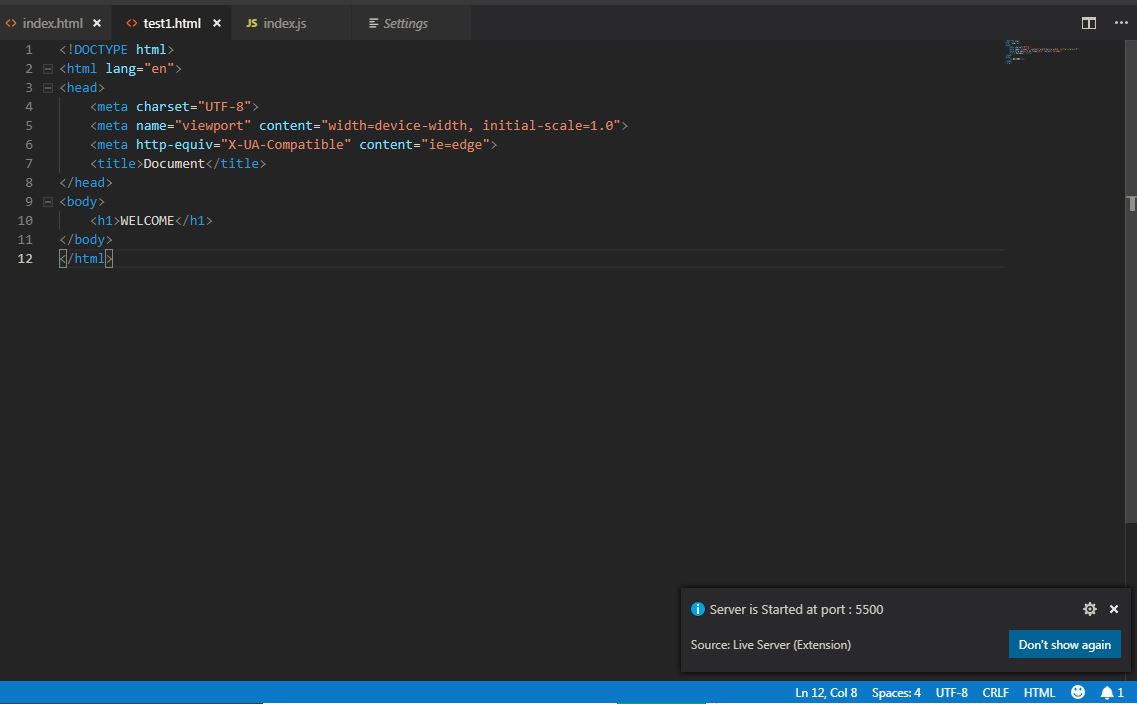Screen dimensions: 1137x704
Task: Click the Don't show again button
Action: pyautogui.click(x=1064, y=645)
